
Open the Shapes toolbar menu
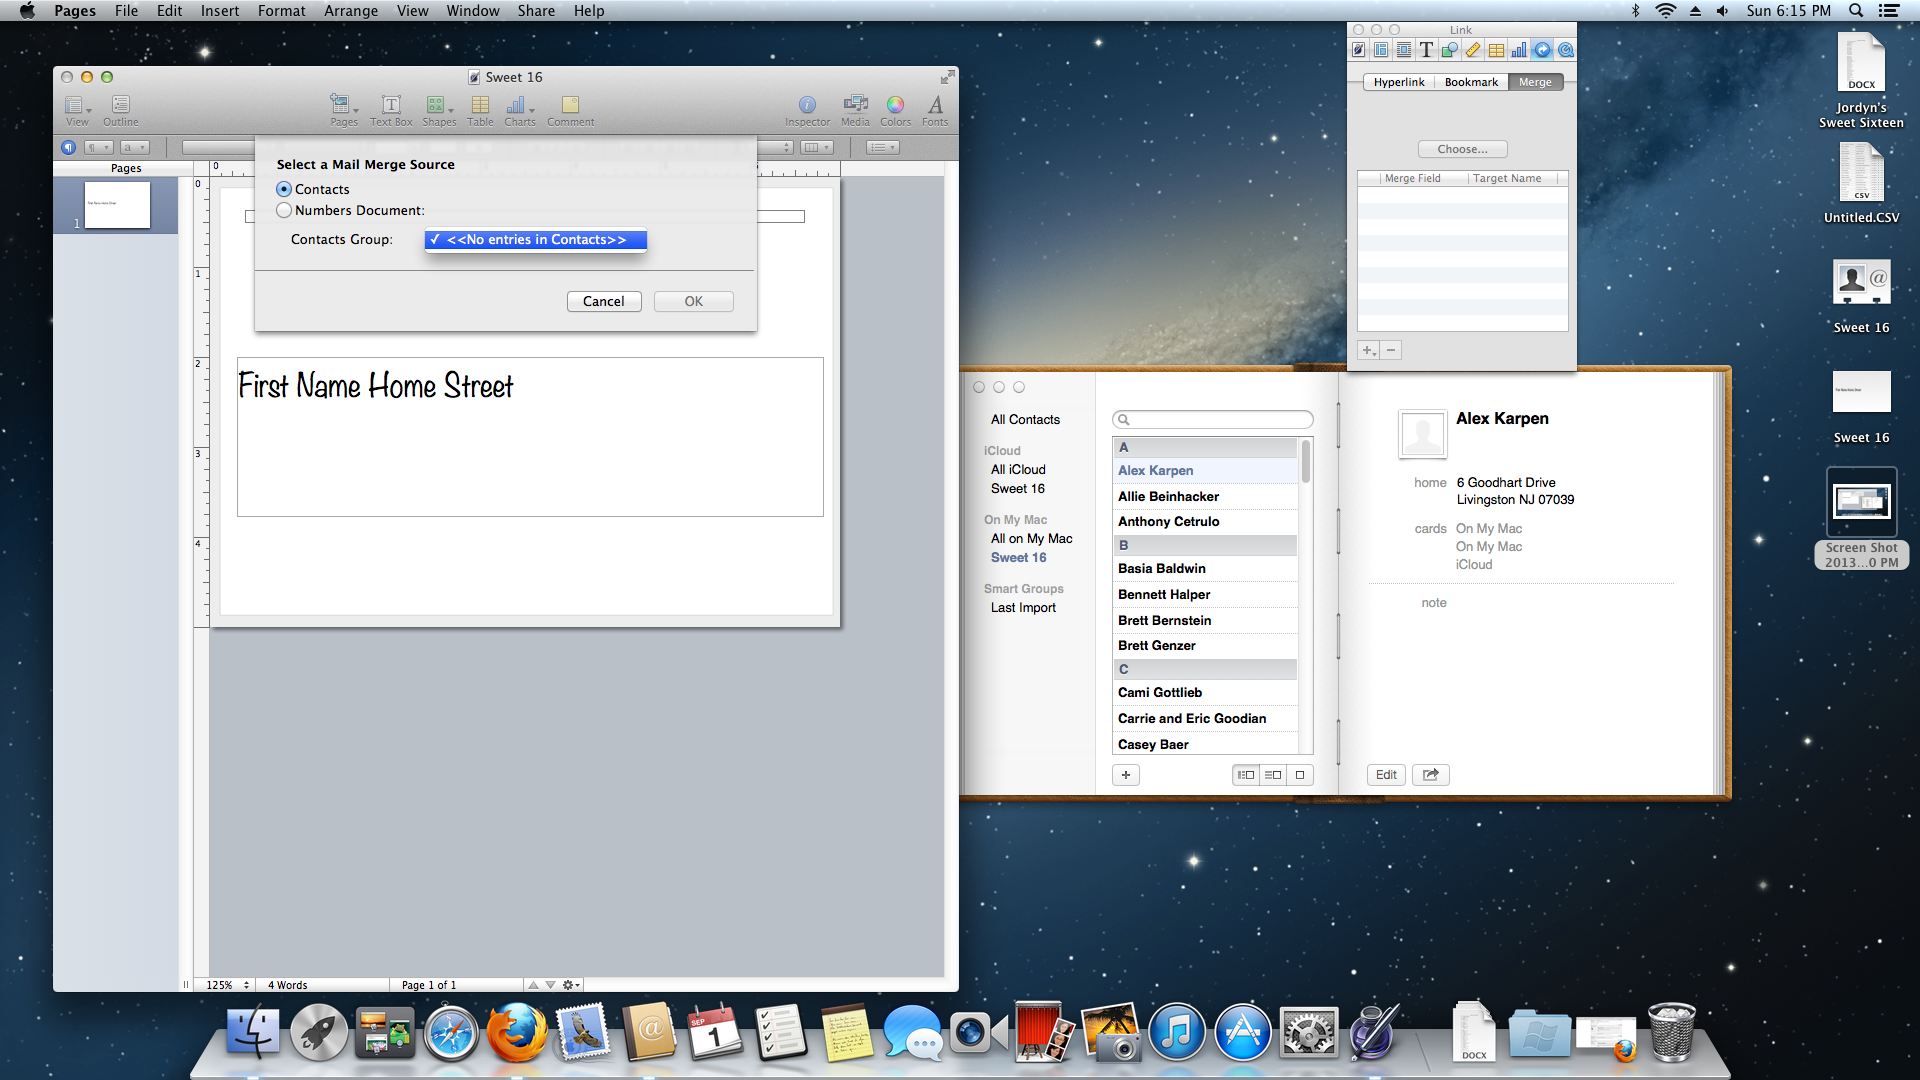pyautogui.click(x=439, y=110)
